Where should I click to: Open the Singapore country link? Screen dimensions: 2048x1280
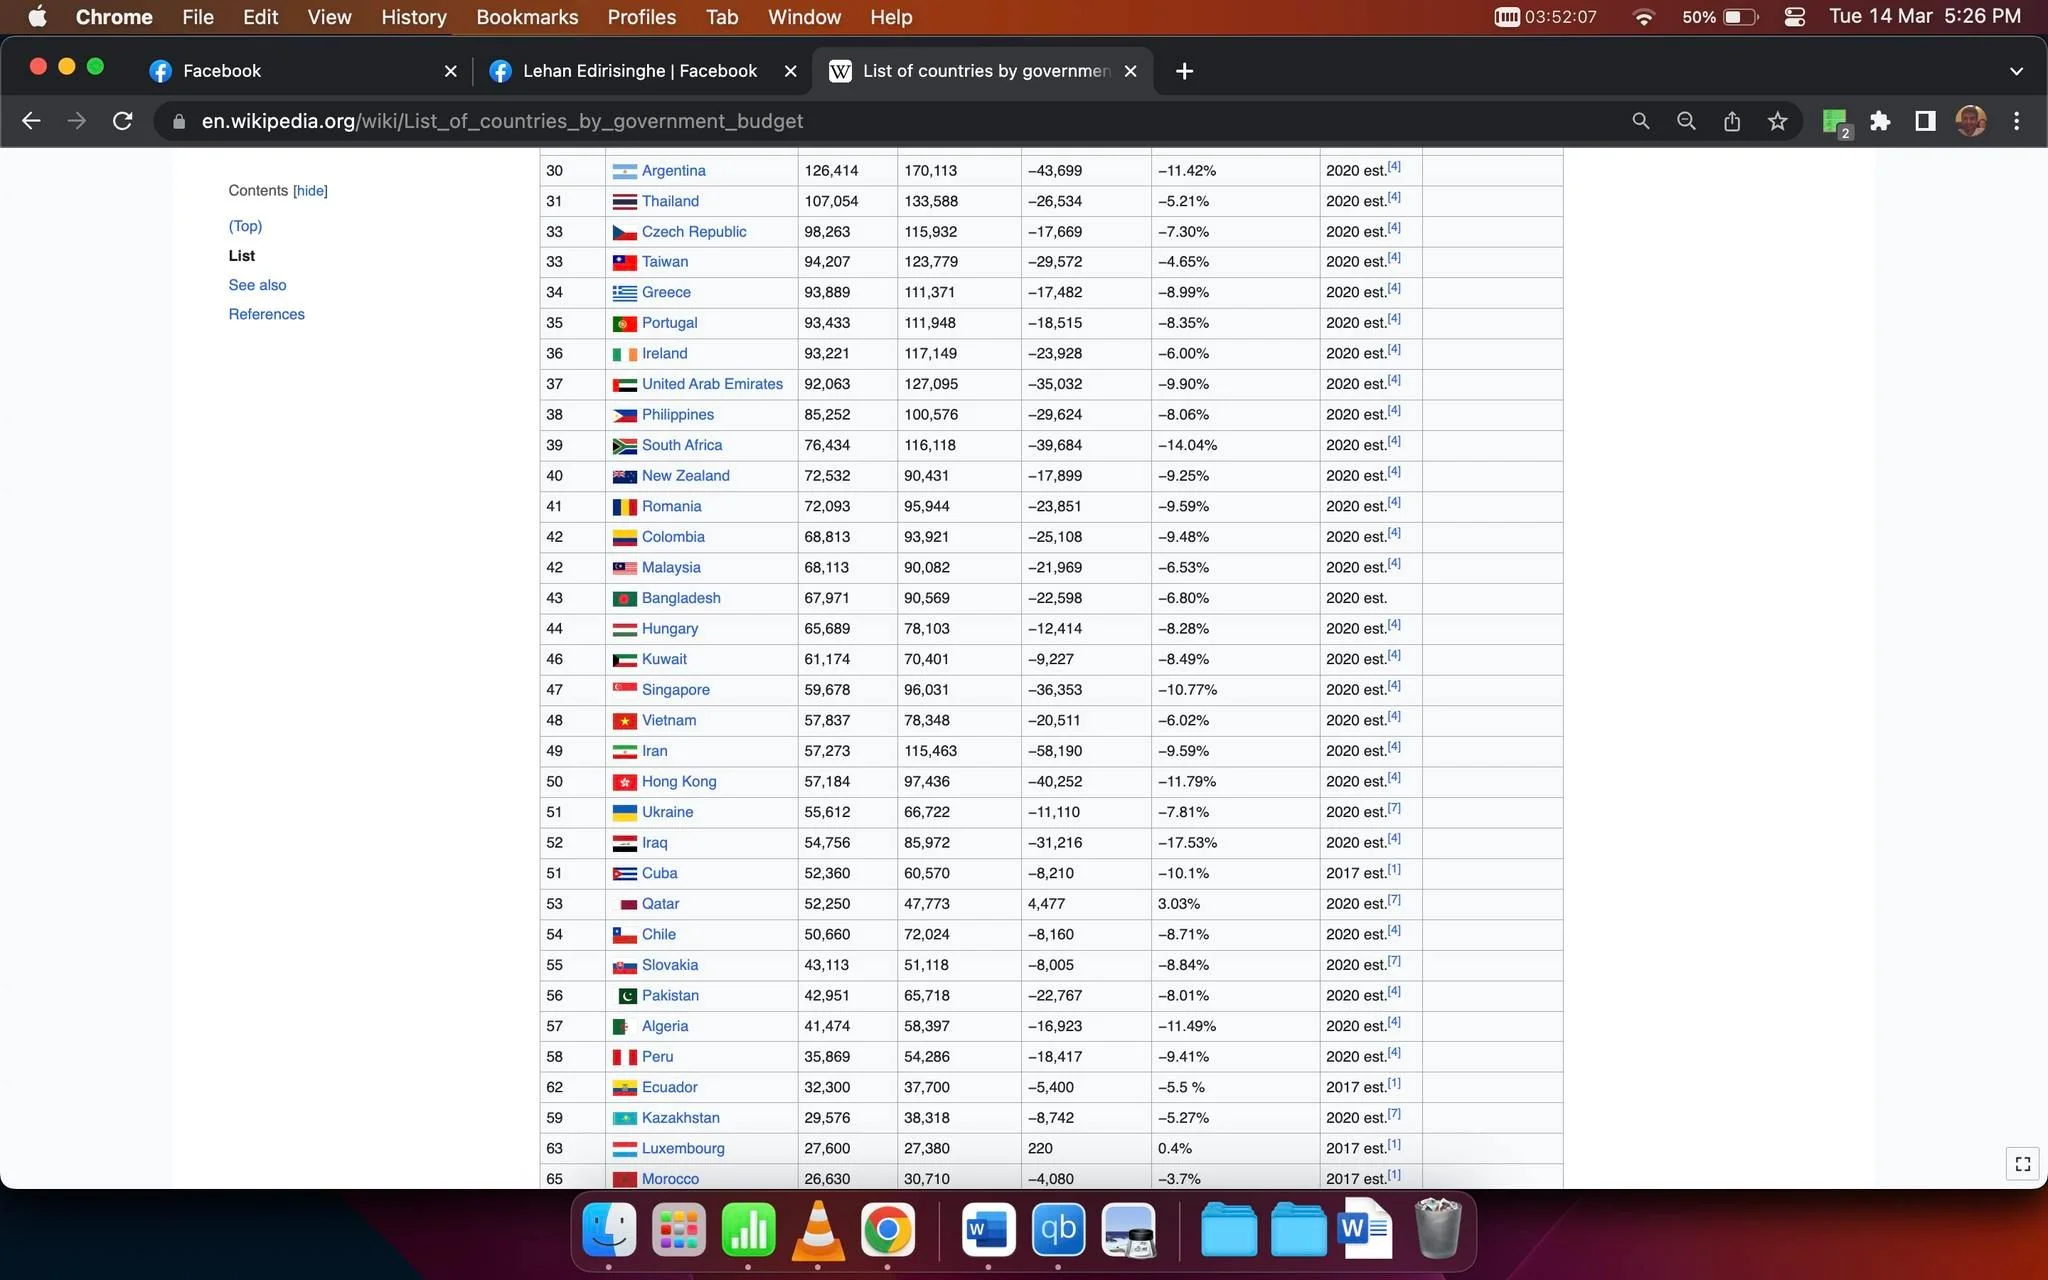[x=675, y=690]
